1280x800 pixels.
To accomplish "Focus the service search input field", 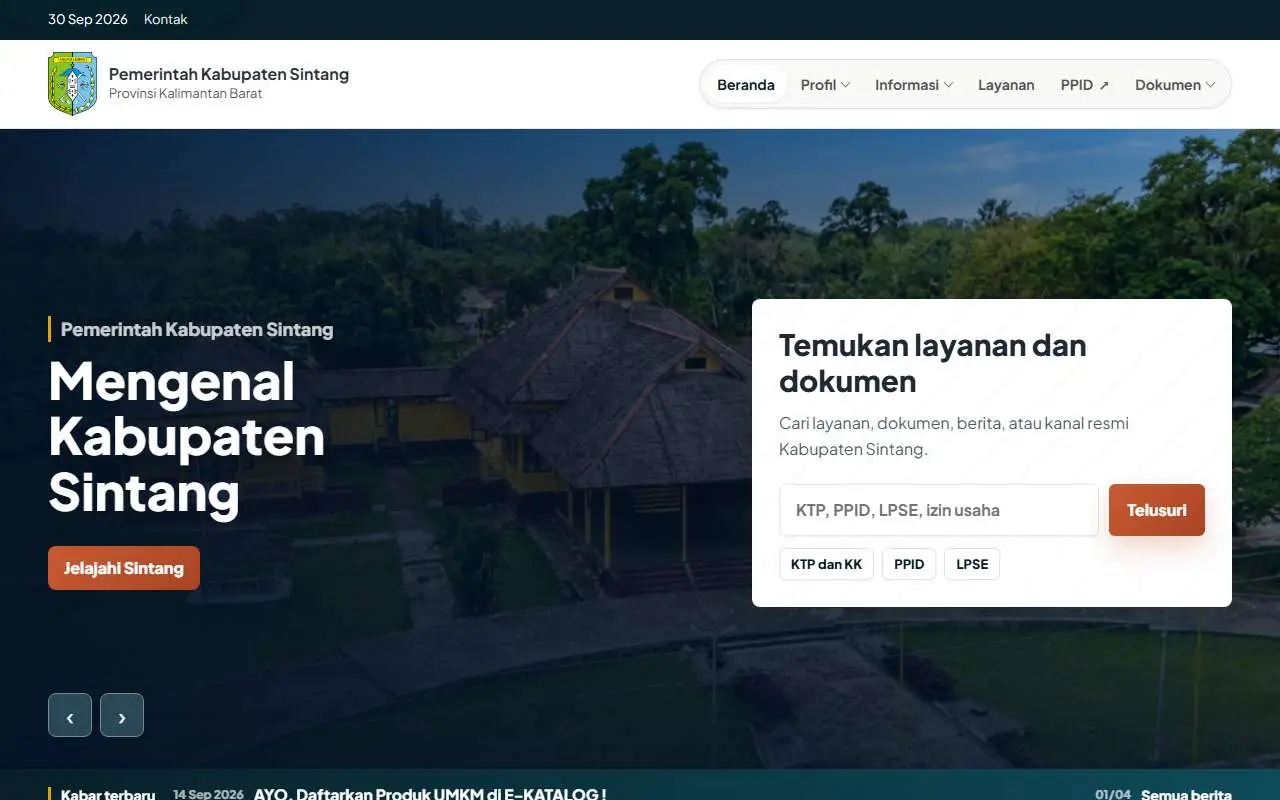I will [x=939, y=510].
